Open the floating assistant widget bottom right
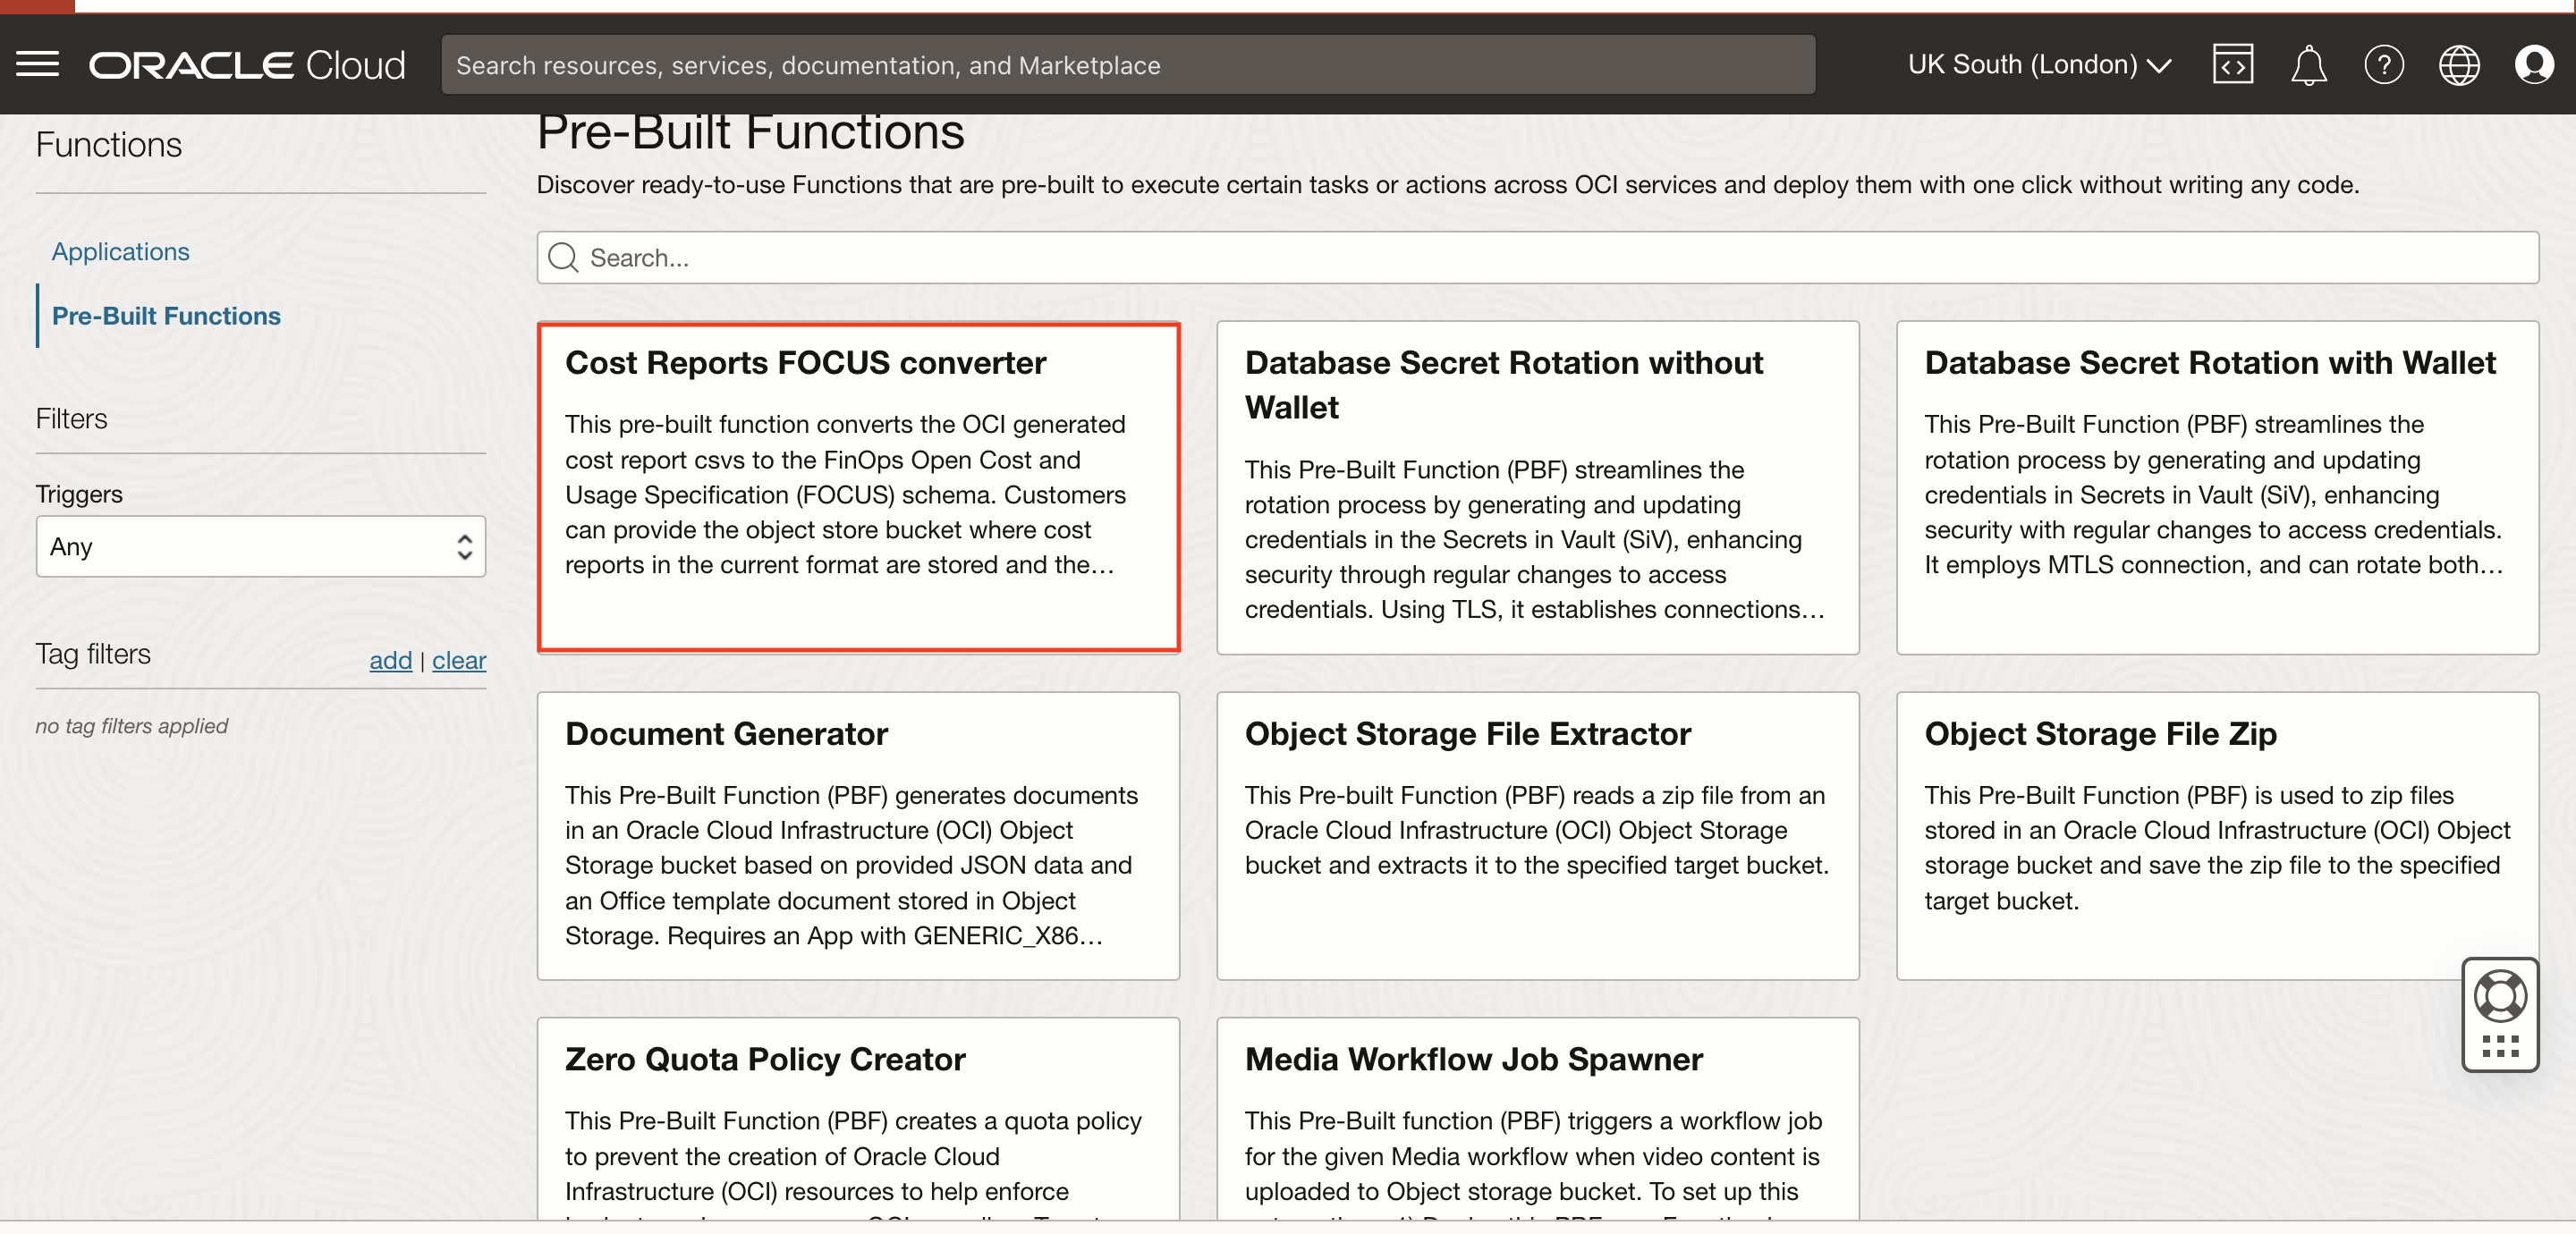This screenshot has width=2576, height=1234. pyautogui.click(x=2500, y=1013)
